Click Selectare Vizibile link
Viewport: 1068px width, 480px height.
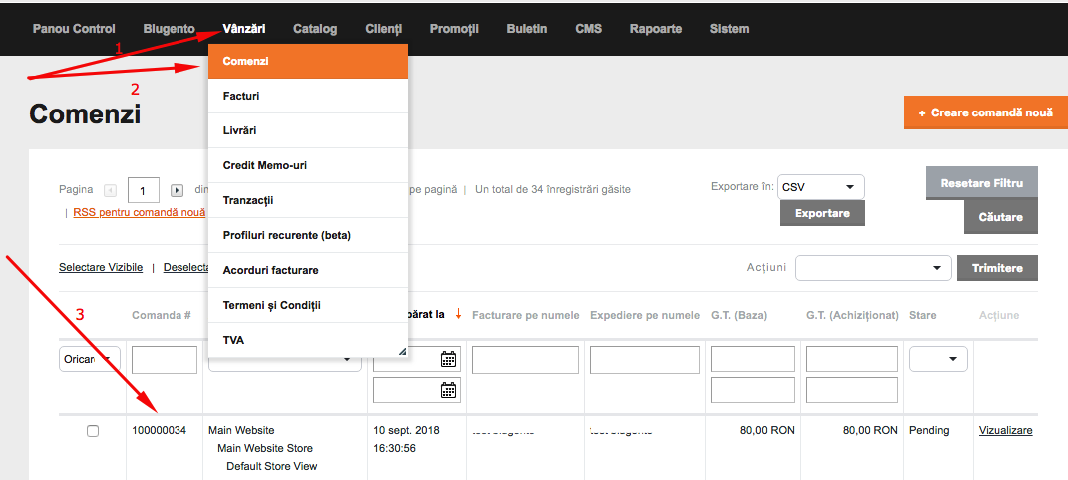[101, 268]
